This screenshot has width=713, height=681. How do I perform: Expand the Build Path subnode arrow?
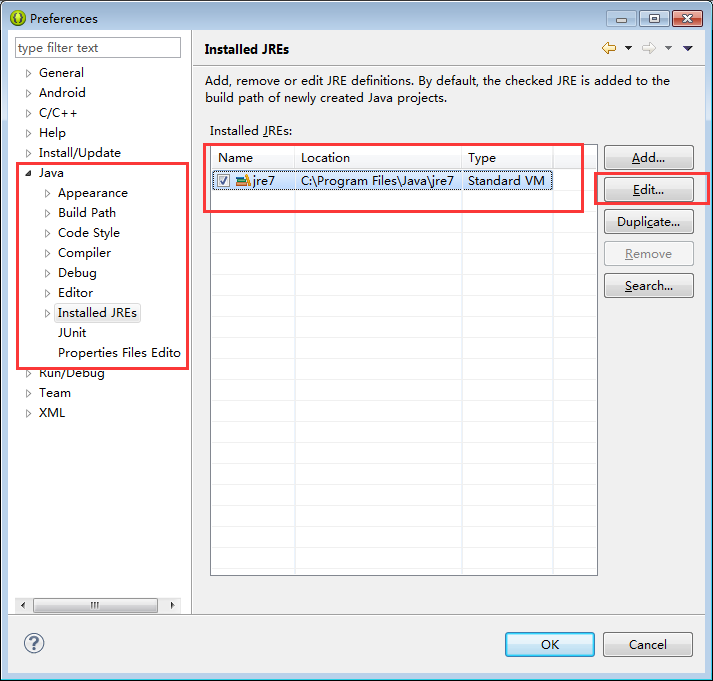point(47,213)
